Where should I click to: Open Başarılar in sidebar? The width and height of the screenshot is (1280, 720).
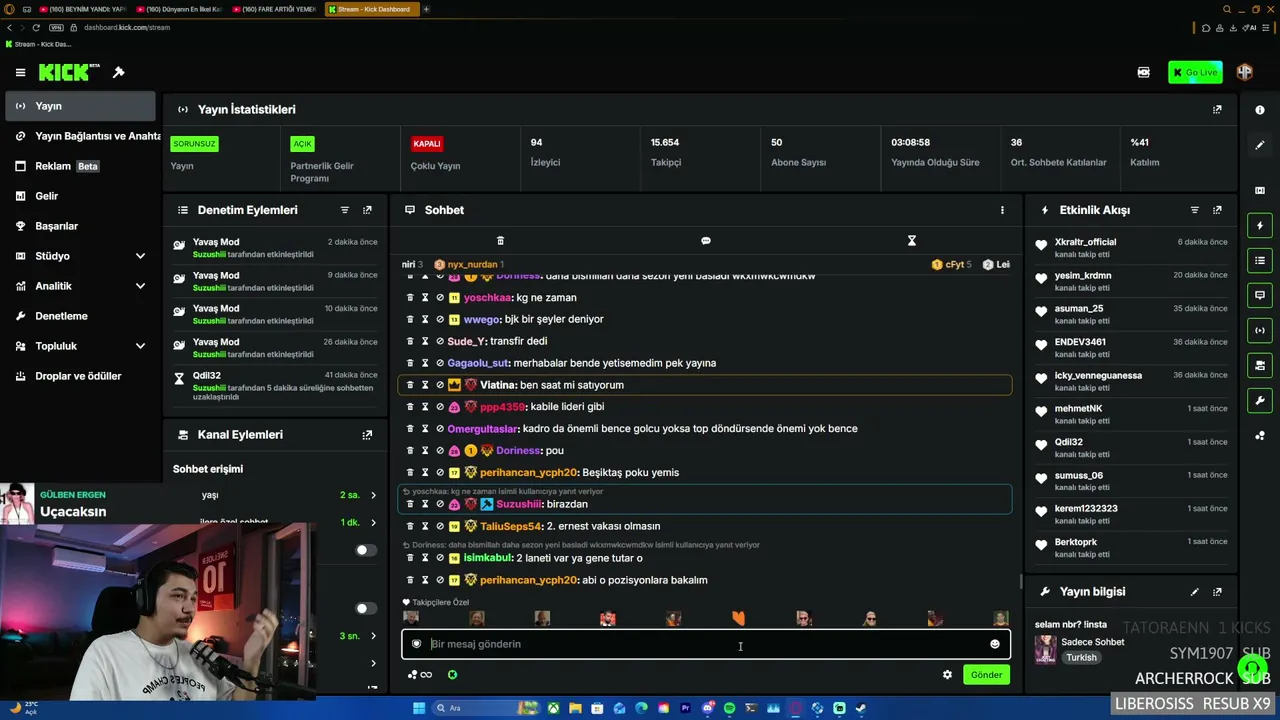80,226
